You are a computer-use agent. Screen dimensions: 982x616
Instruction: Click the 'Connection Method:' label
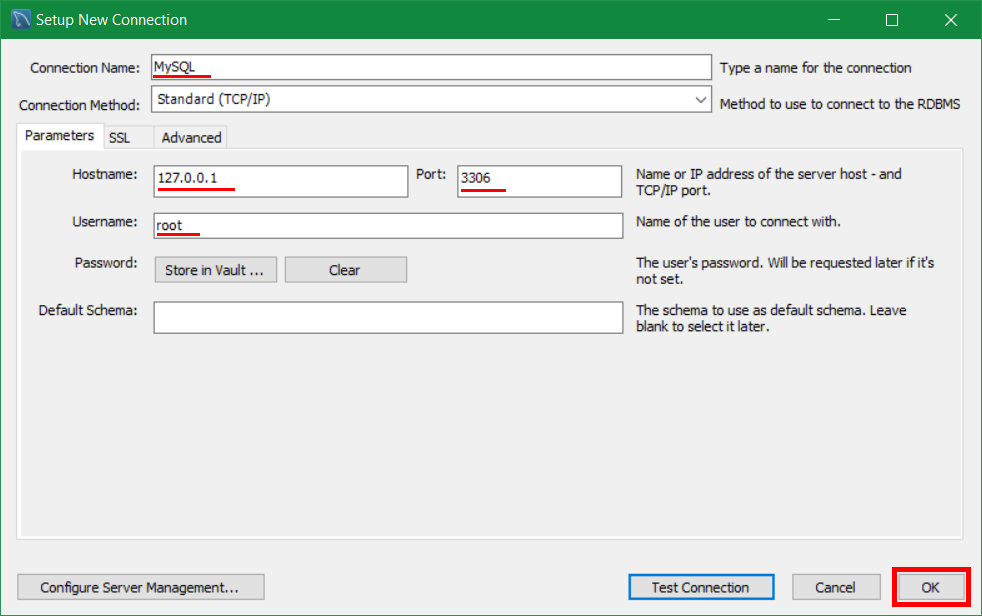(80, 105)
